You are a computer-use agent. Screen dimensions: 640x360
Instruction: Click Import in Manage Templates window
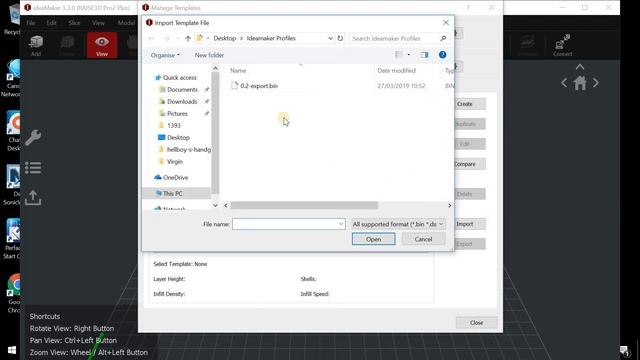click(469, 224)
